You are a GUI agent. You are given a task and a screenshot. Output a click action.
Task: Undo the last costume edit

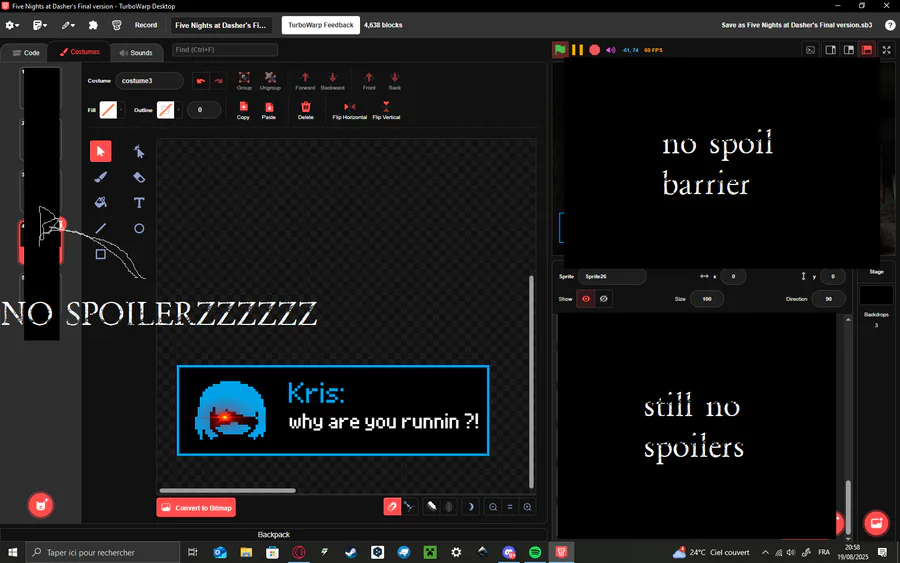point(200,81)
